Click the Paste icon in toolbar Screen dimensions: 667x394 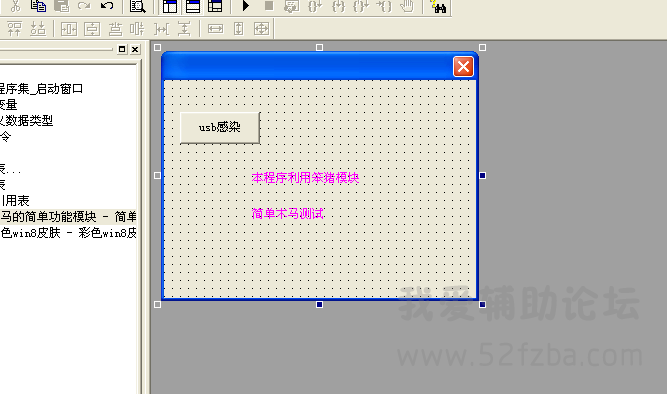click(62, 6)
